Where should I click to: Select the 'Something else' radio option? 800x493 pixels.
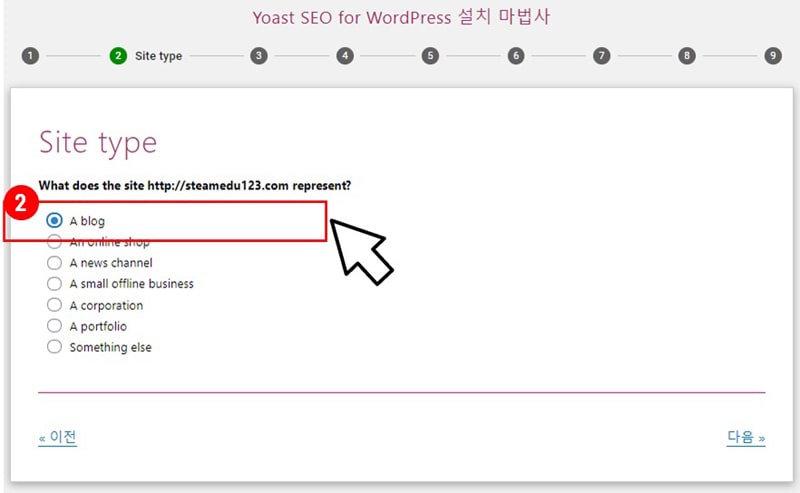(x=54, y=347)
